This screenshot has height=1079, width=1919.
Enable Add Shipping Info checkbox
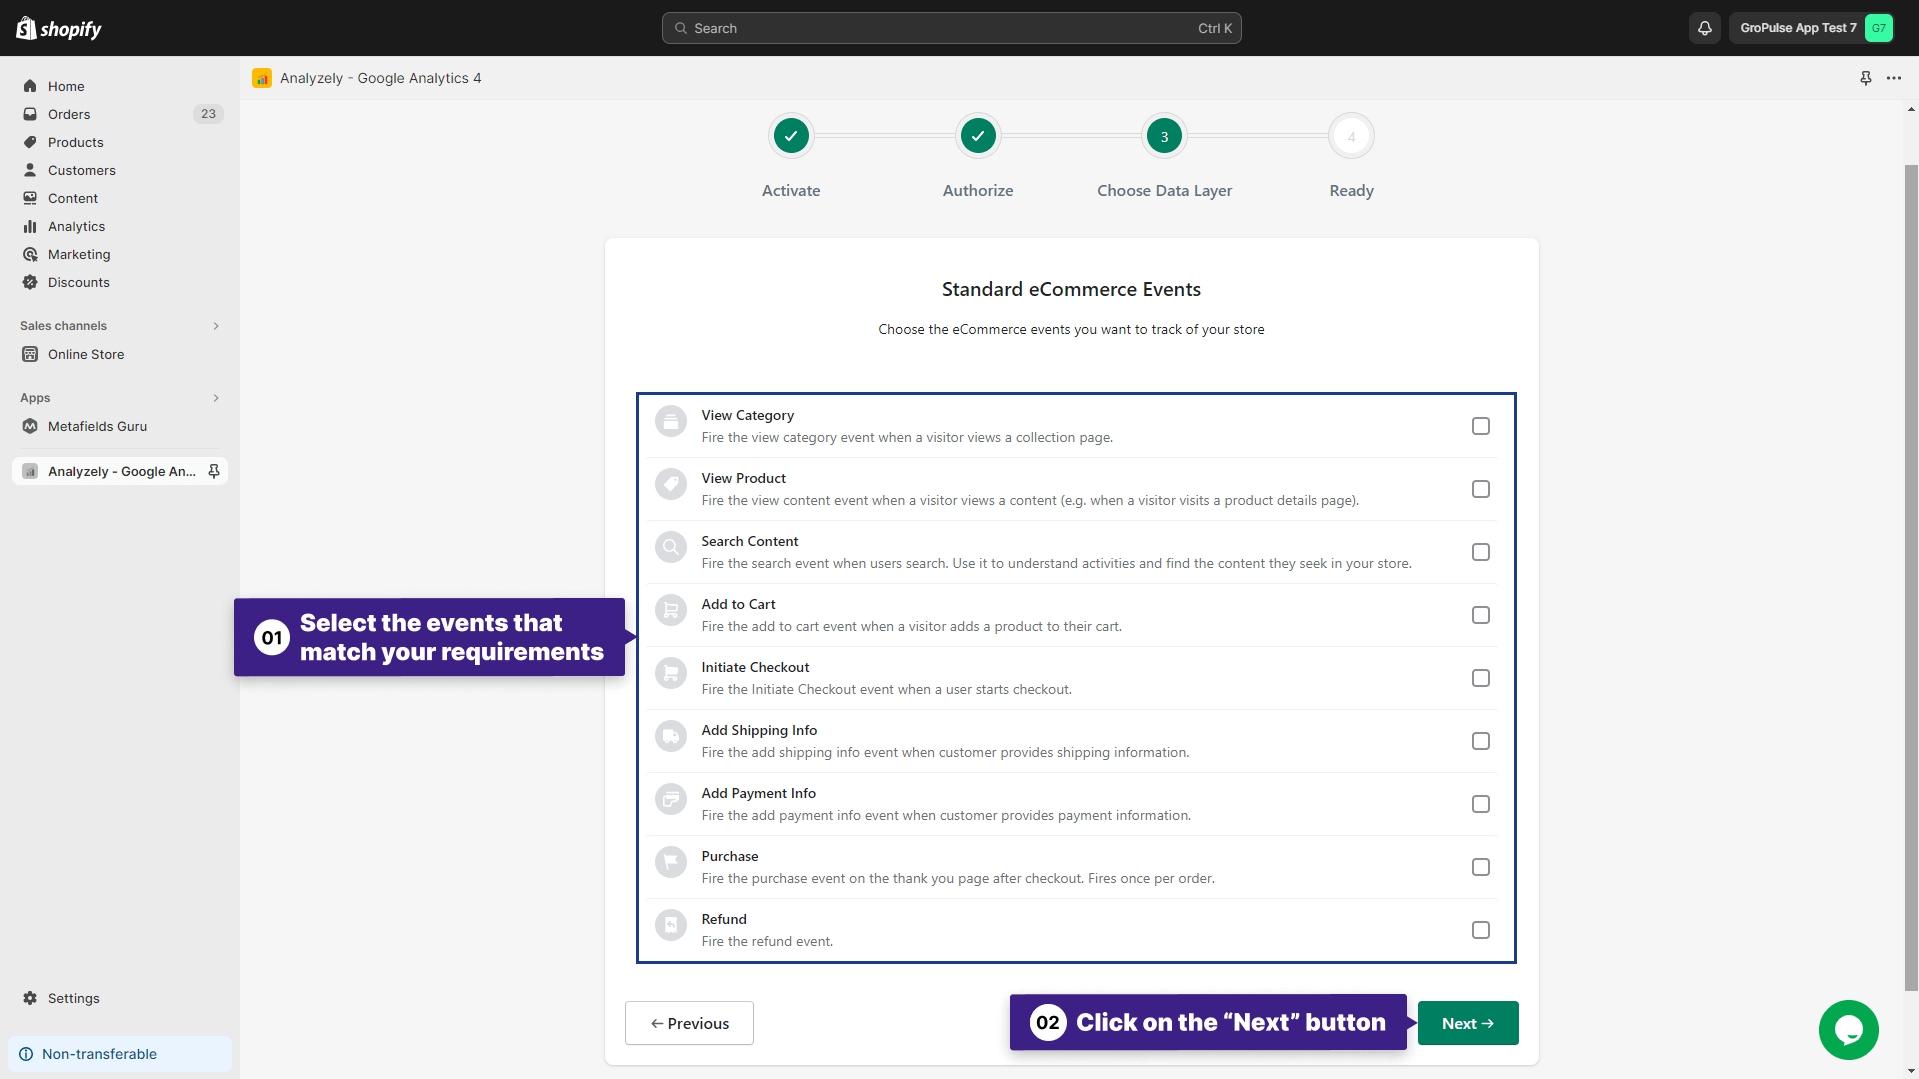pyautogui.click(x=1481, y=741)
